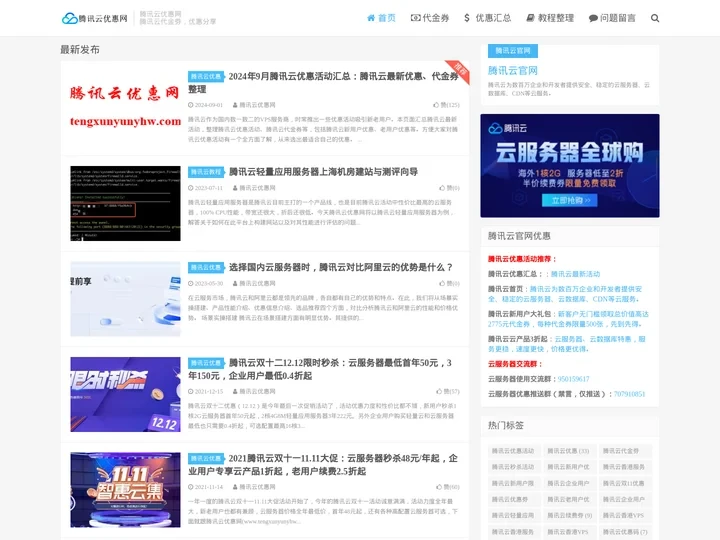Open the 腾讯云最新活动 link
720x540 pixels.
pos(575,274)
